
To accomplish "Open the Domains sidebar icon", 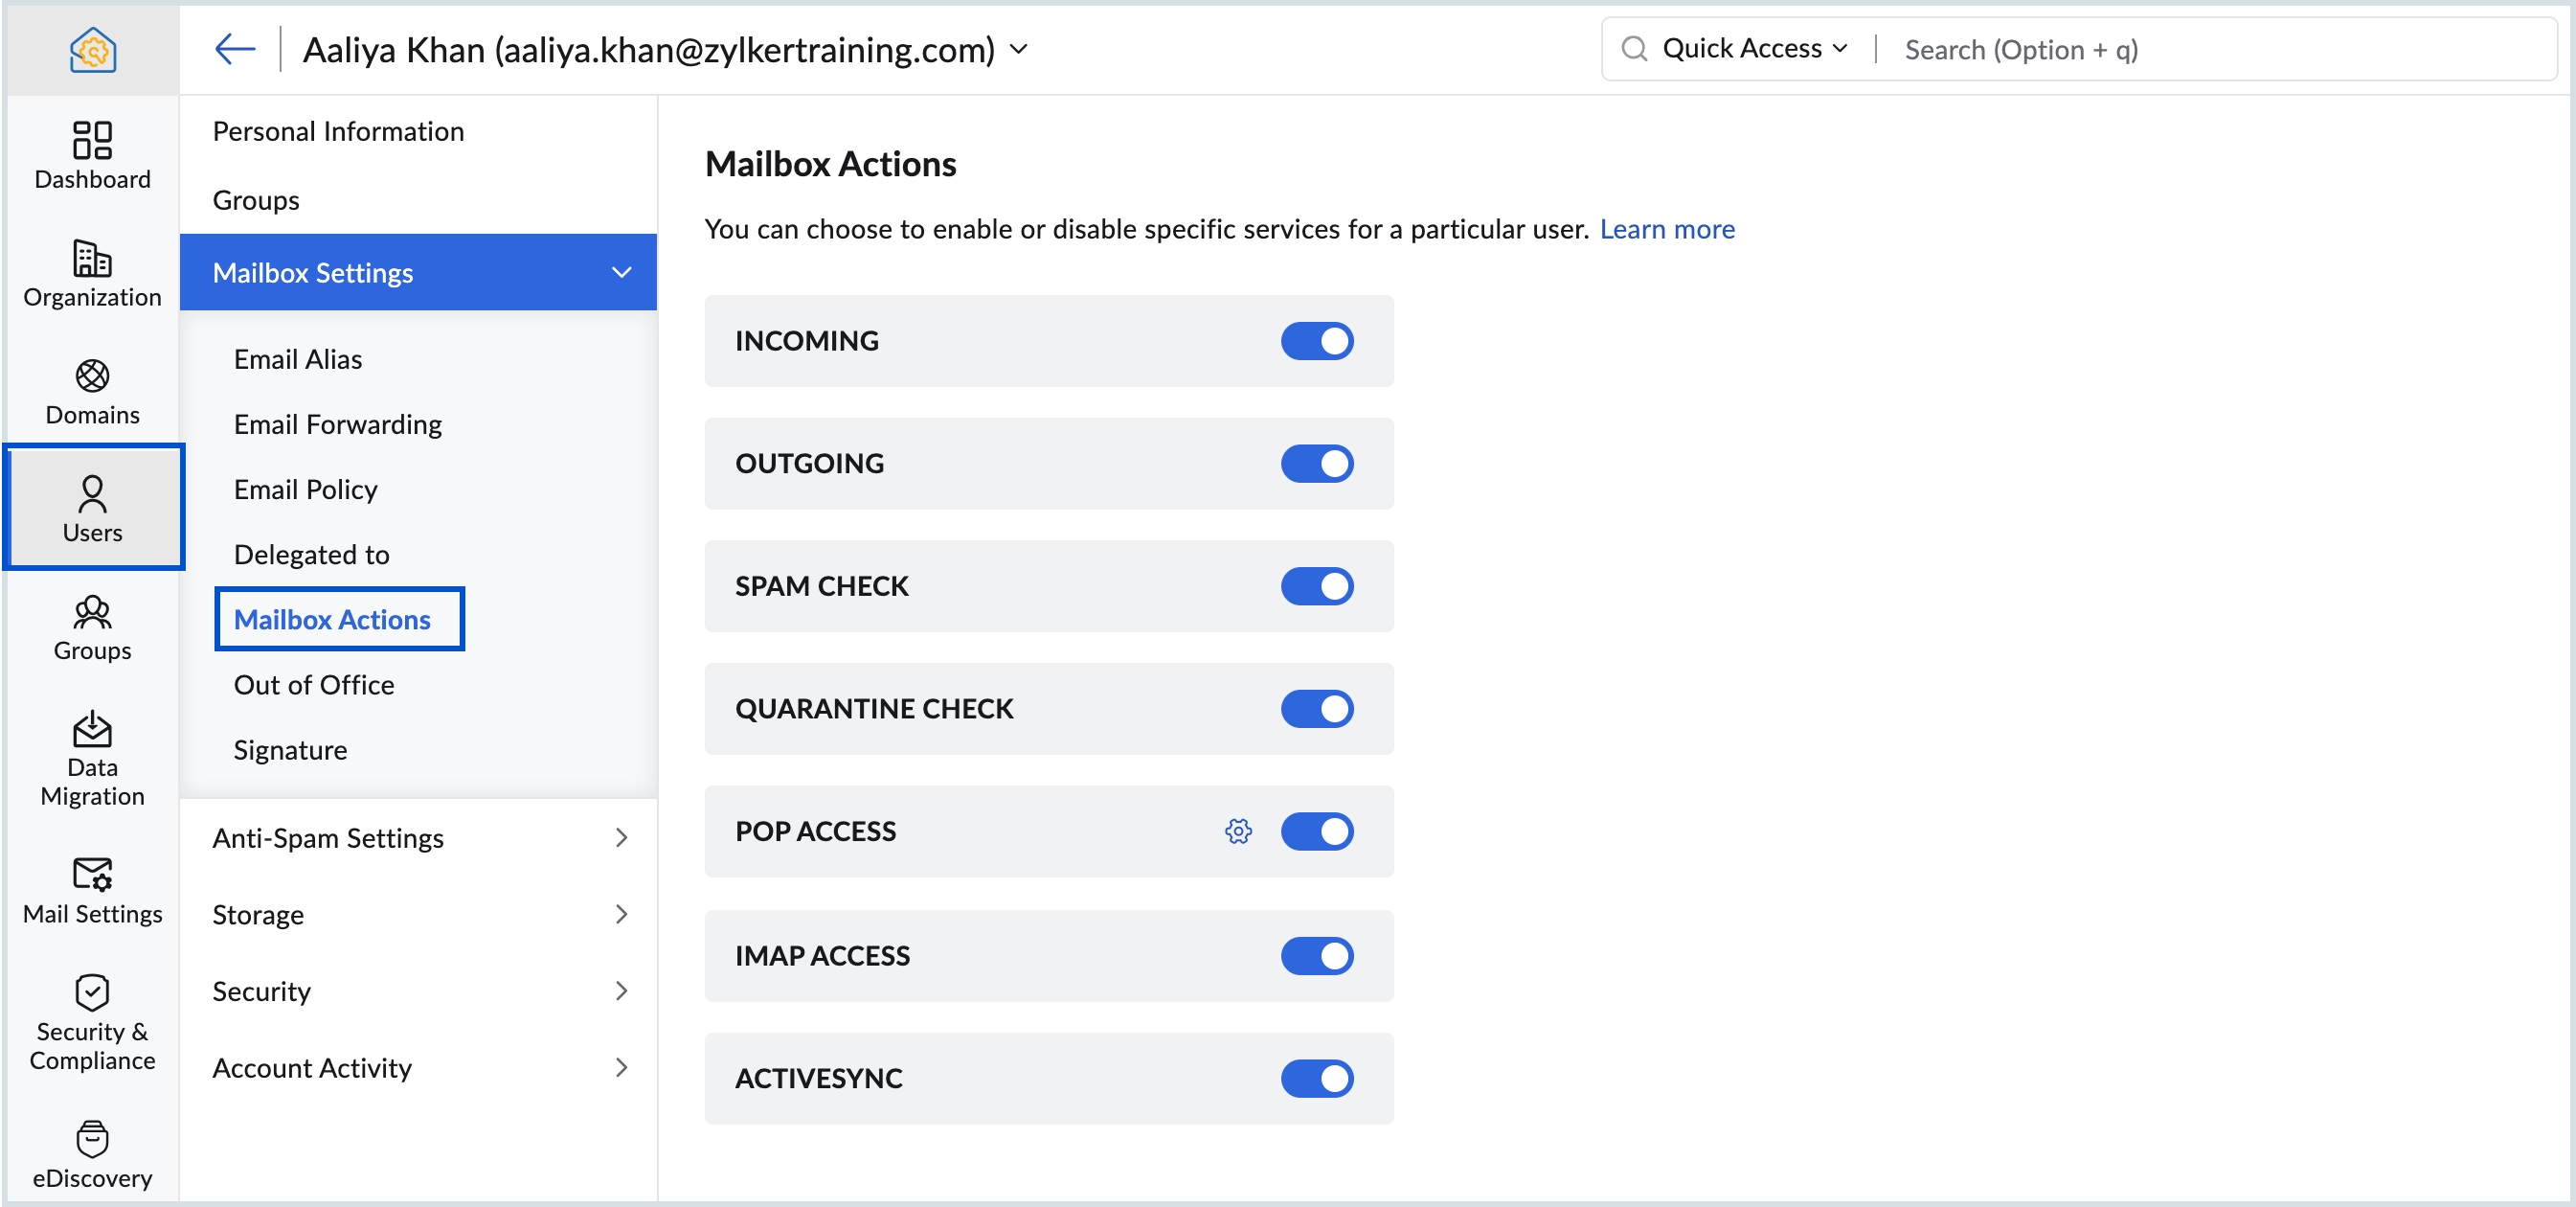I will pyautogui.click(x=92, y=391).
